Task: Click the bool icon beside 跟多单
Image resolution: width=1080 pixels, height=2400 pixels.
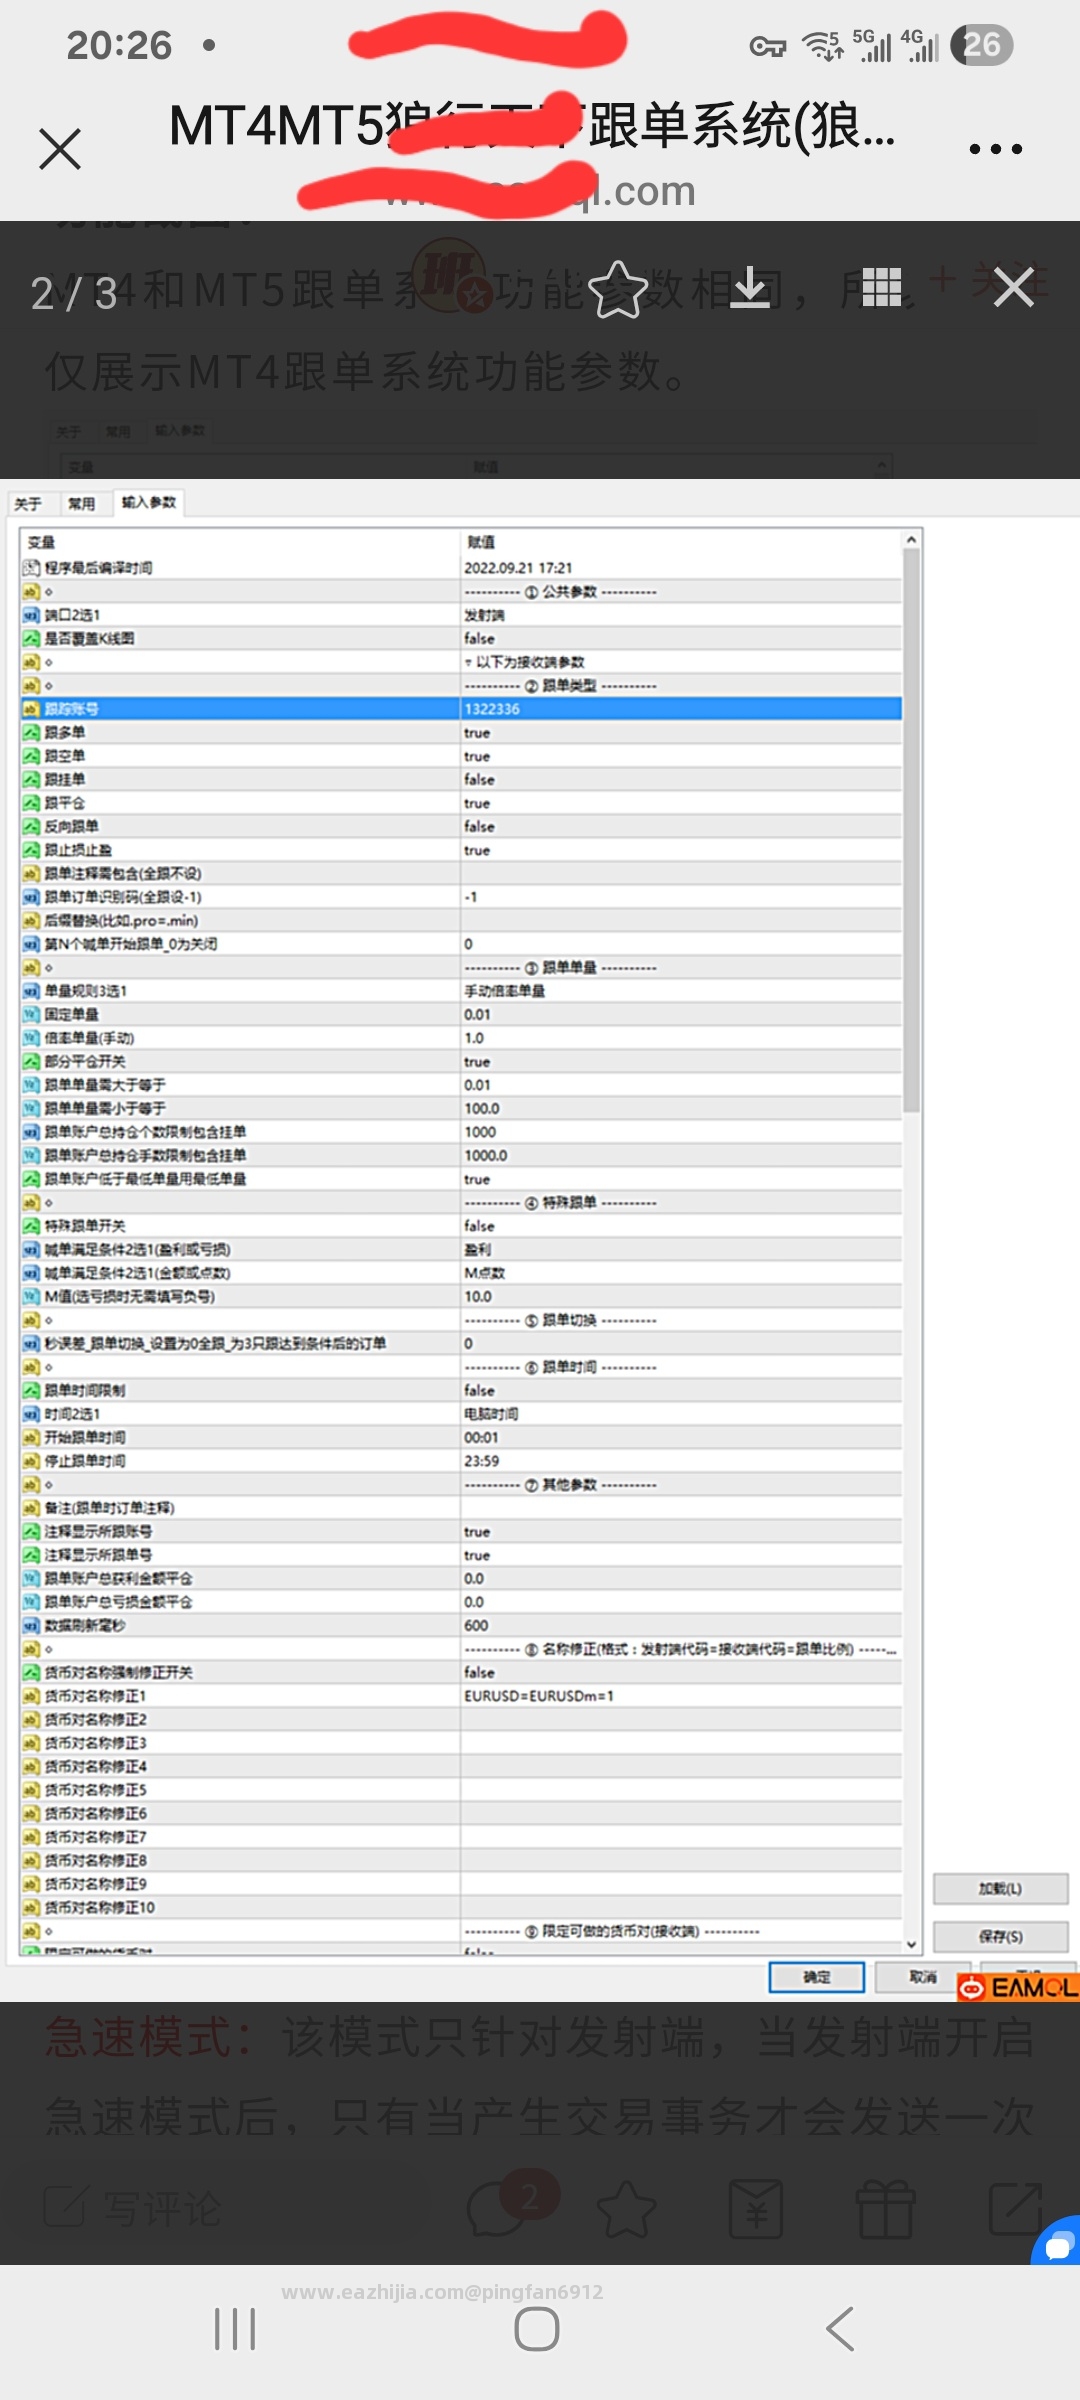Action: [x=31, y=732]
